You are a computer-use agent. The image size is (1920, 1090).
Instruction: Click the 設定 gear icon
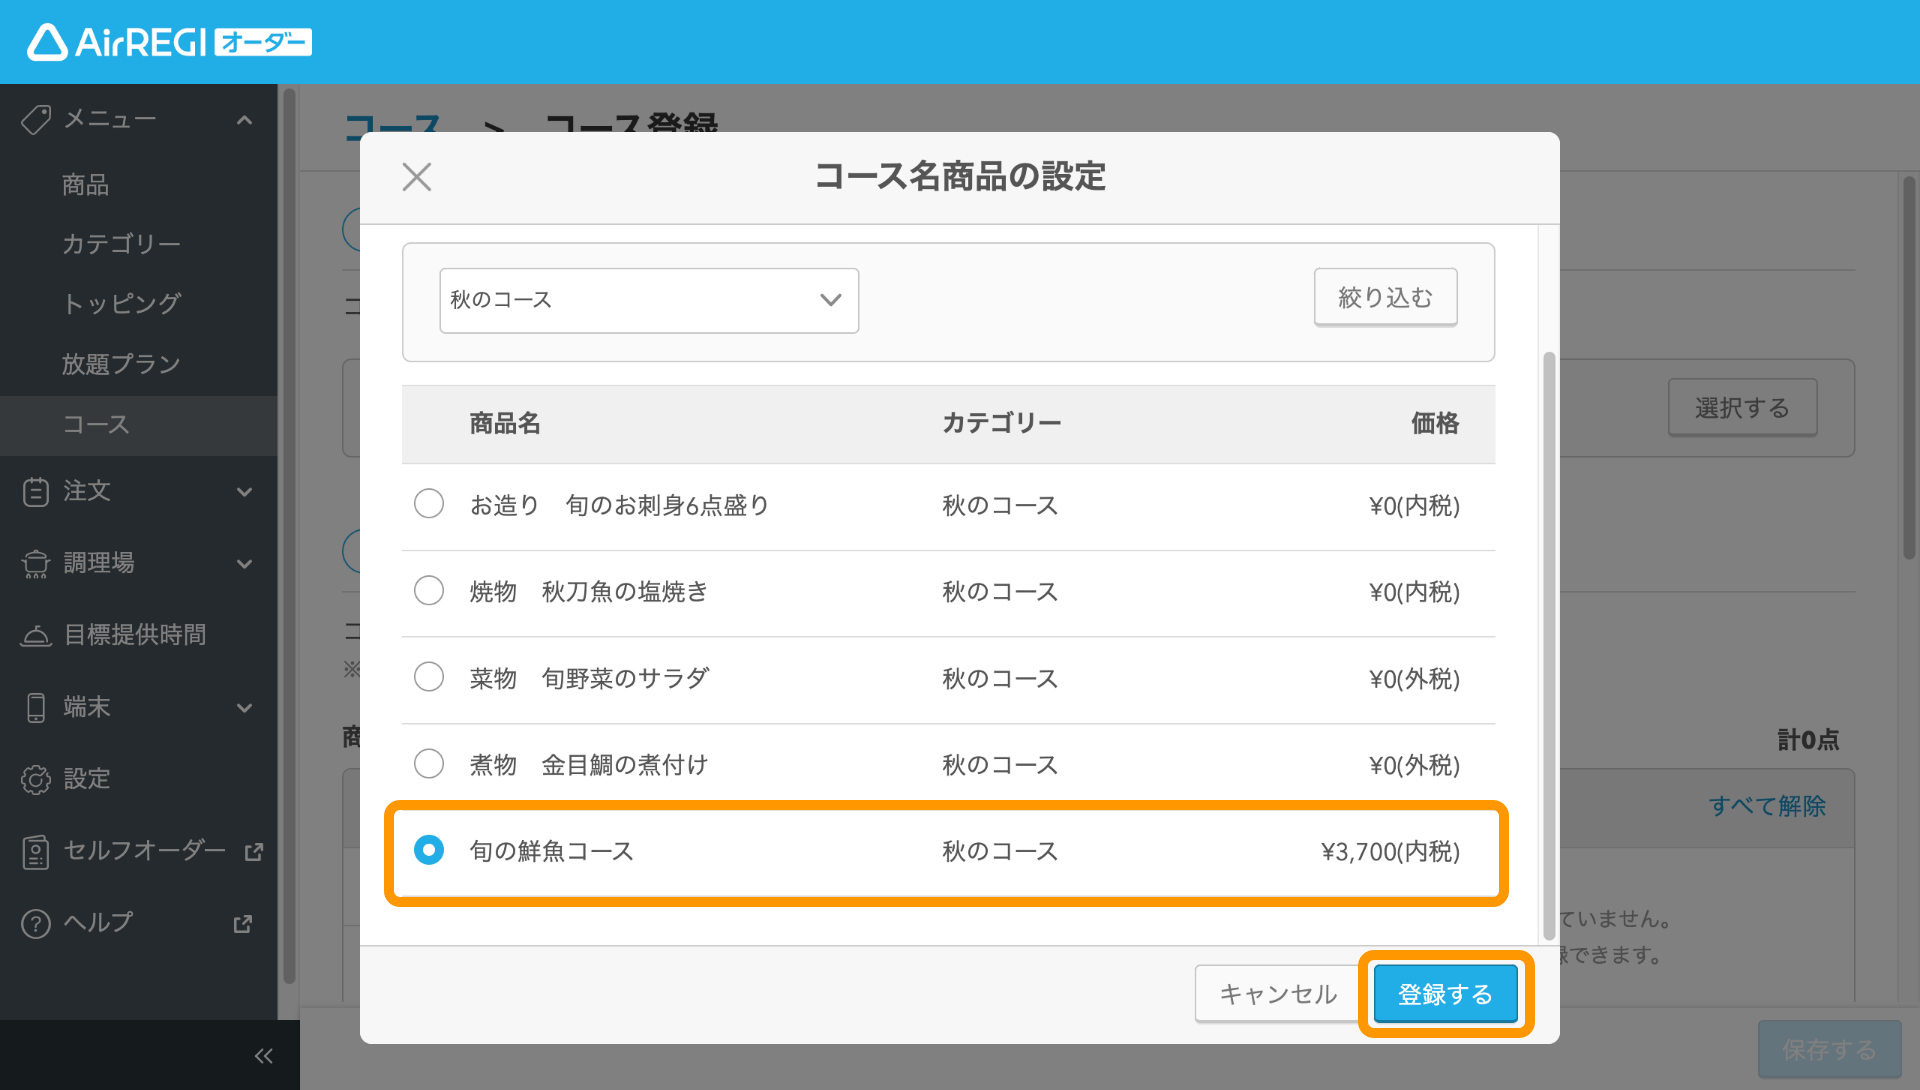pos(36,779)
